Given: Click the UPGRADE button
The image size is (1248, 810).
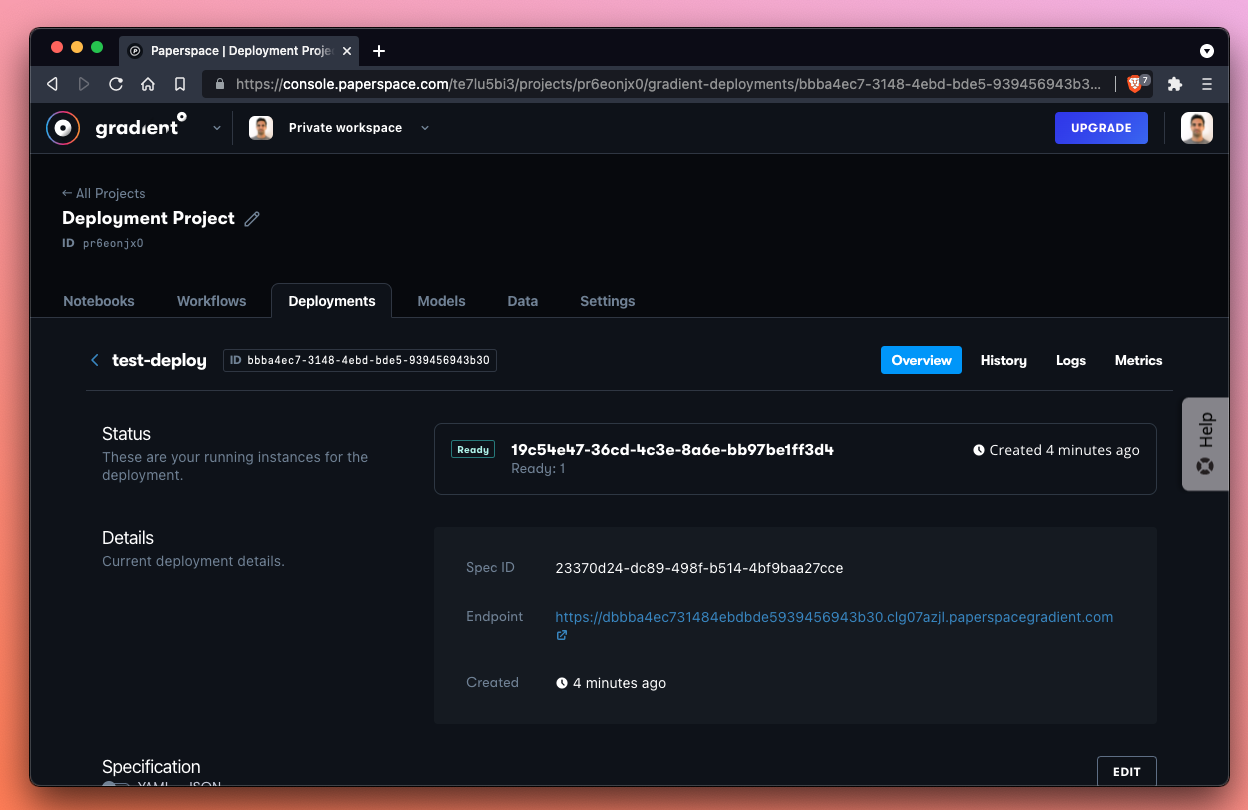Looking at the screenshot, I should (1101, 128).
